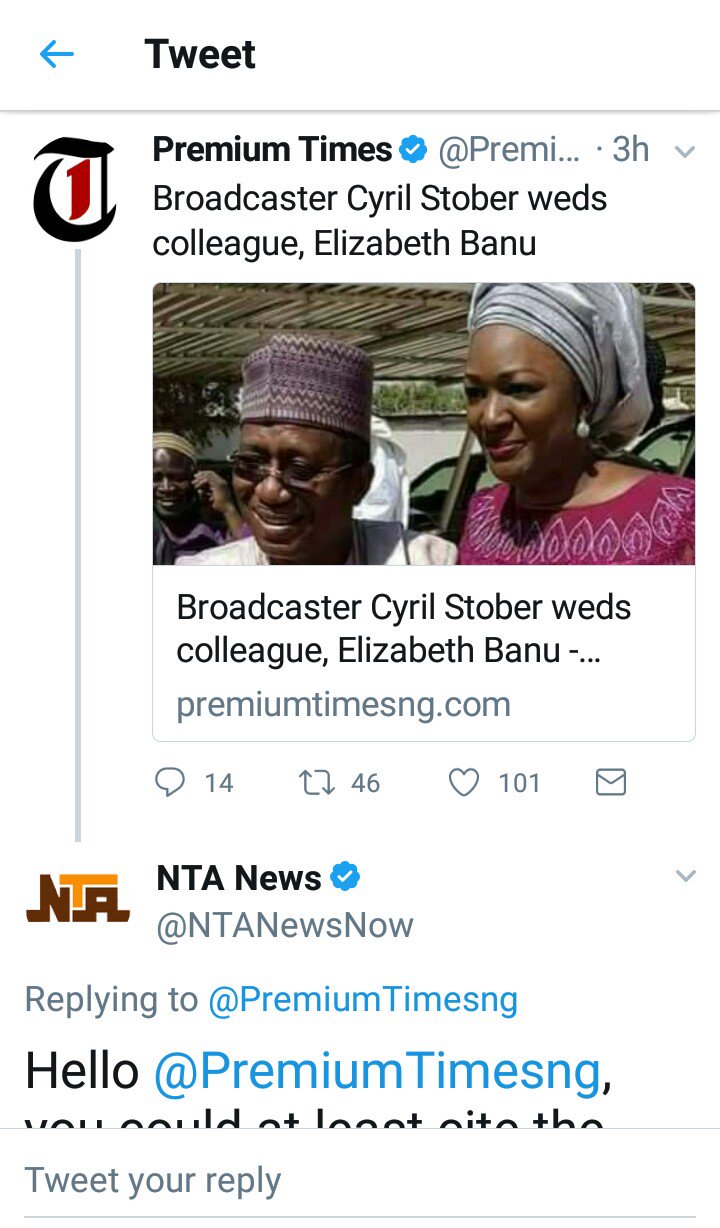
Task: Tap NTA News verified badge
Action: pyautogui.click(x=345, y=877)
